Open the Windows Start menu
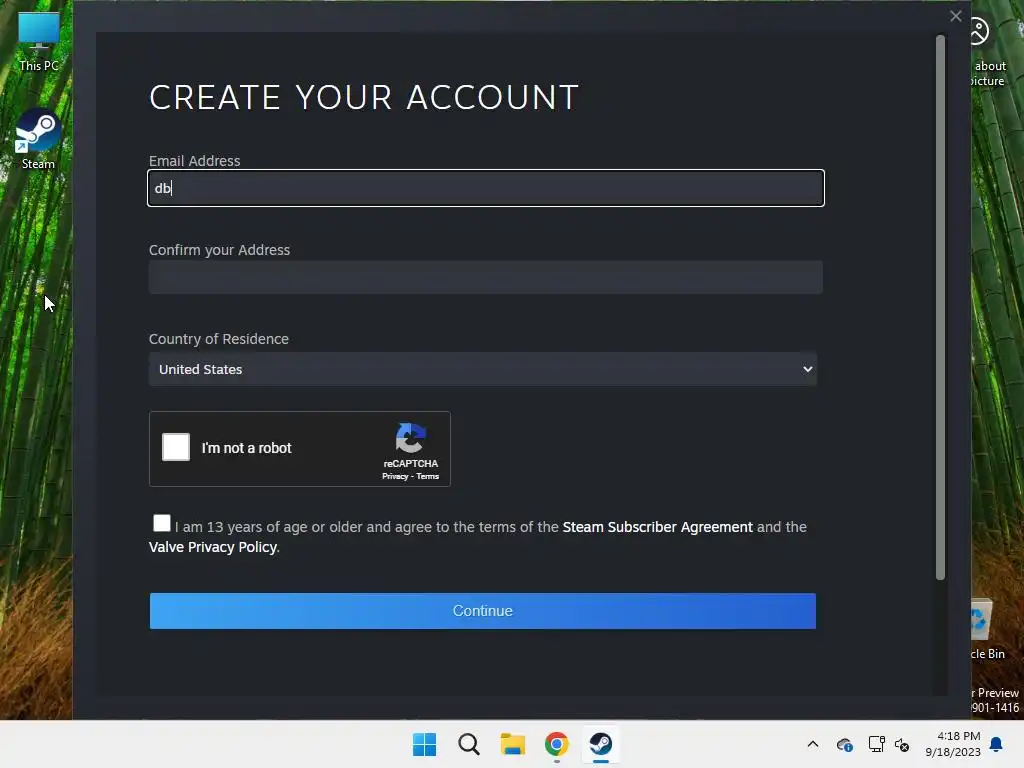Image resolution: width=1024 pixels, height=768 pixels. tap(424, 744)
